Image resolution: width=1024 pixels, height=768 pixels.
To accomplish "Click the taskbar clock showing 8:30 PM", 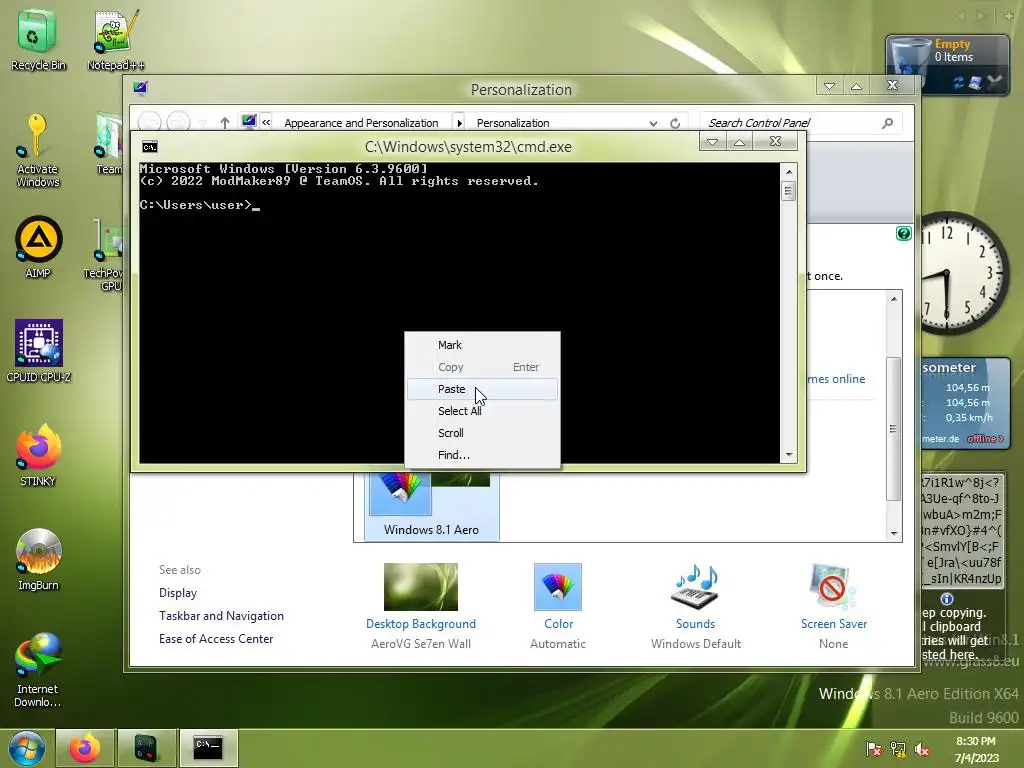I will [x=976, y=749].
